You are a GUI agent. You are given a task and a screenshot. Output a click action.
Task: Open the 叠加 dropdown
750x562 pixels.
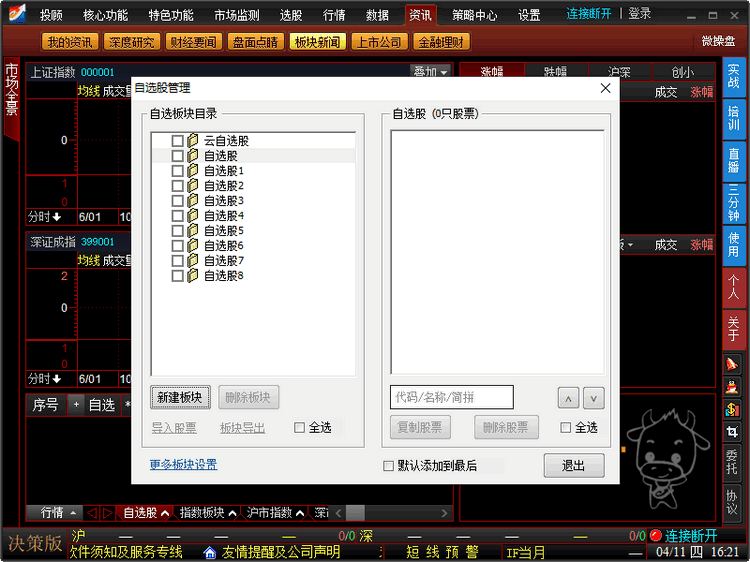[x=431, y=72]
